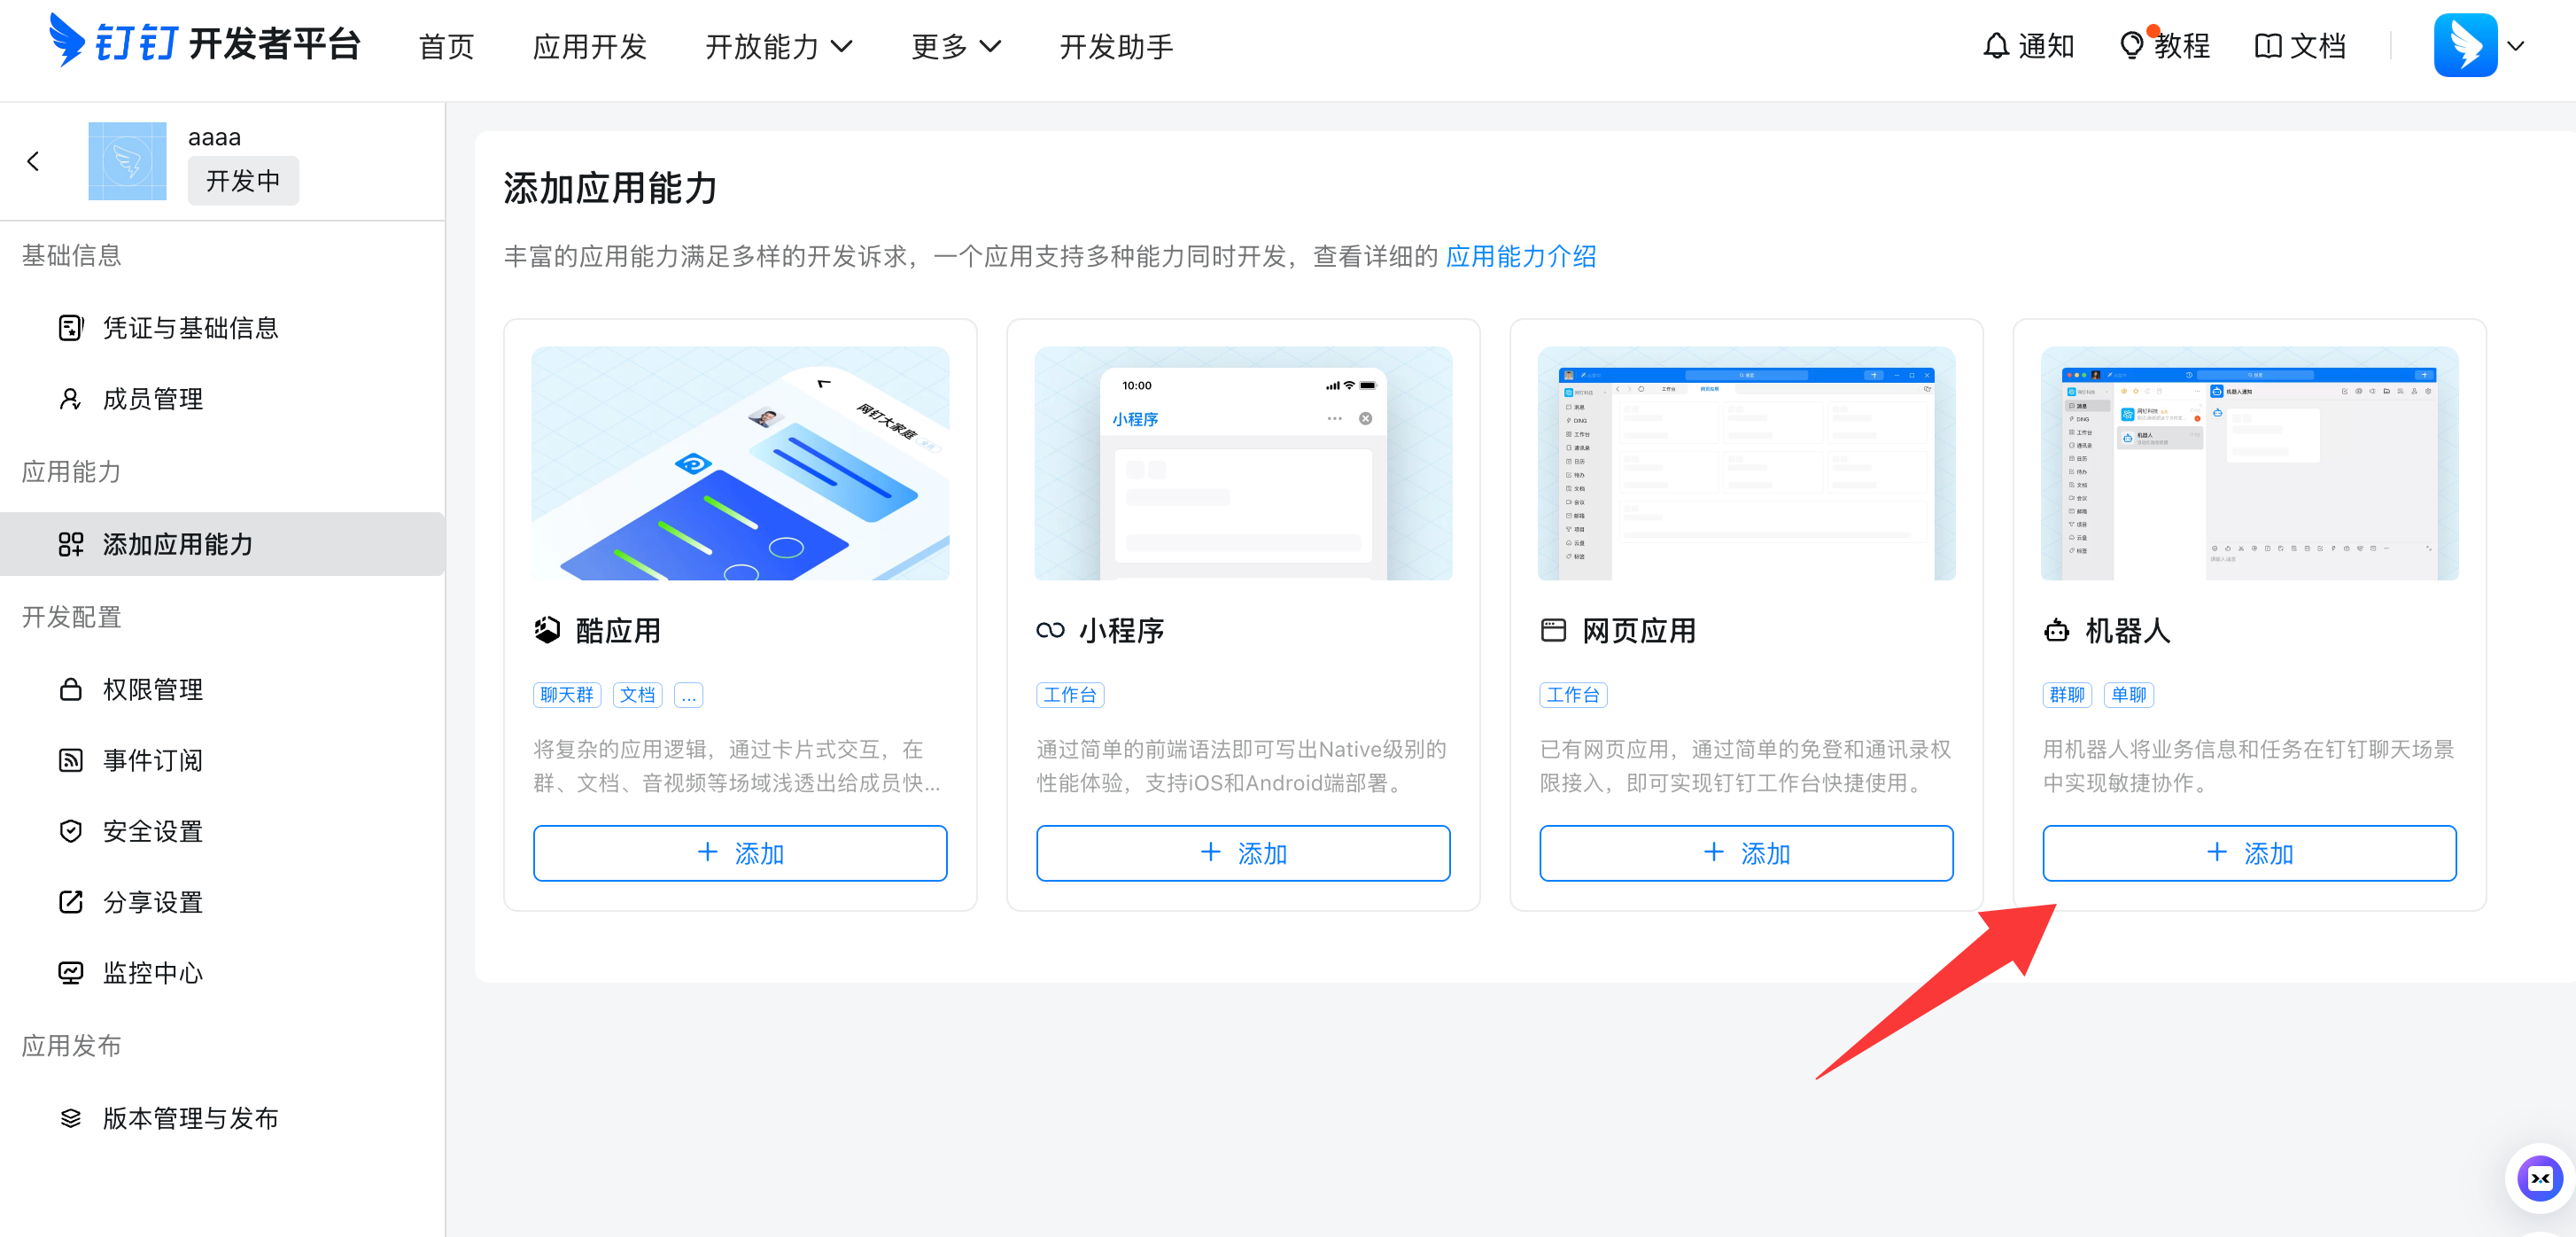Screen dimensions: 2576x1237
Task: Click the user account avatar
Action: [2465, 46]
